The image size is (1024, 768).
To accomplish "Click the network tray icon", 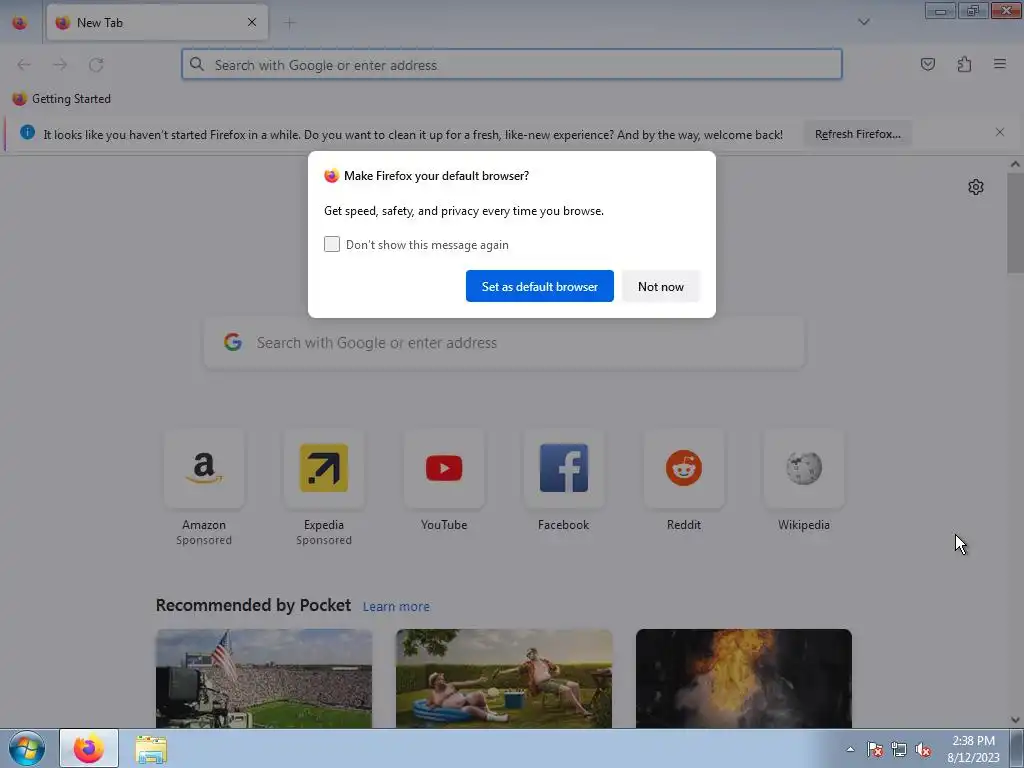I will pos(899,749).
